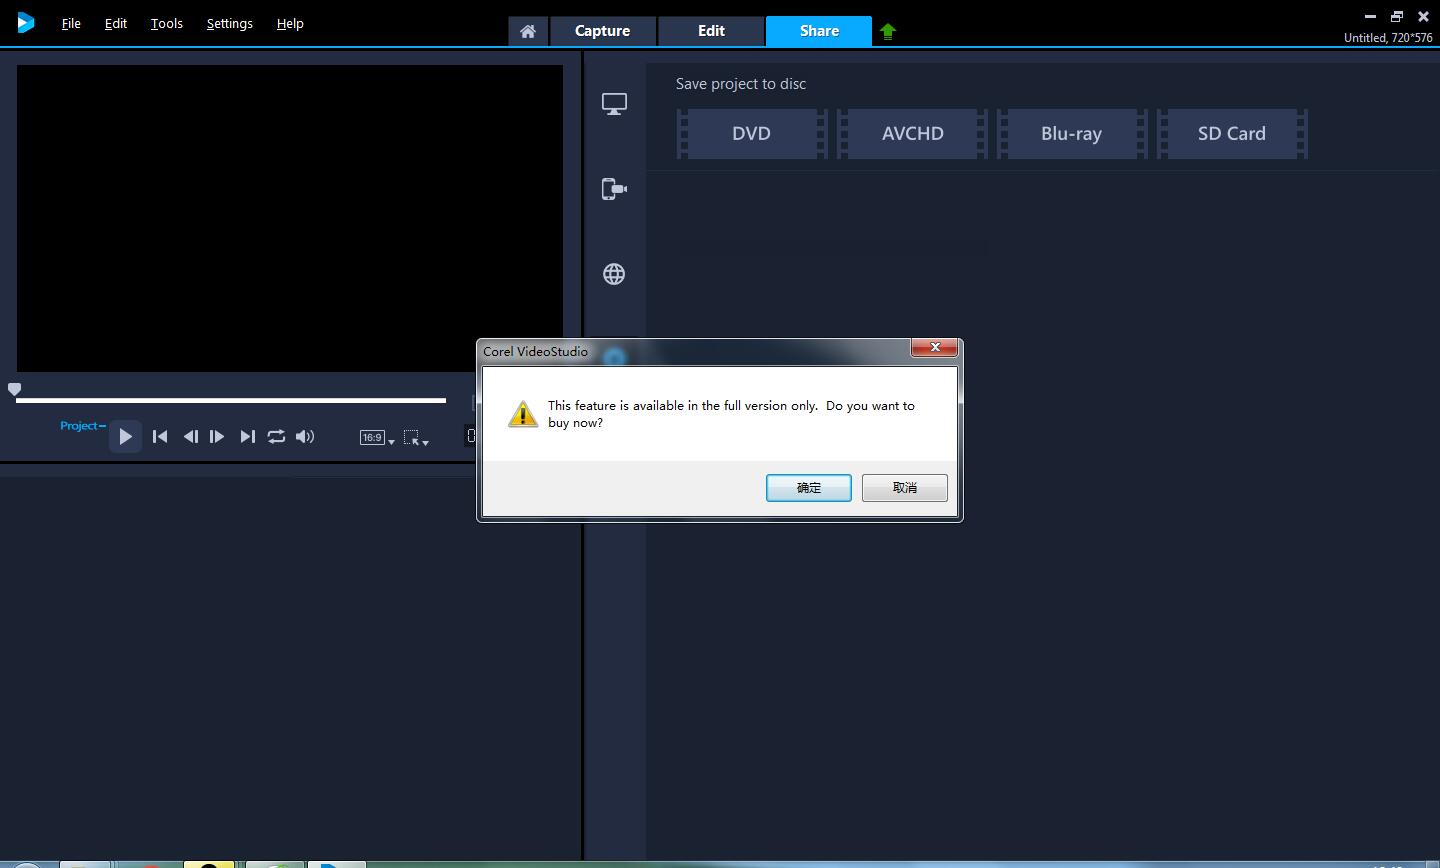Restore down the VideoStudio window
The width and height of the screenshot is (1440, 868).
(1397, 17)
